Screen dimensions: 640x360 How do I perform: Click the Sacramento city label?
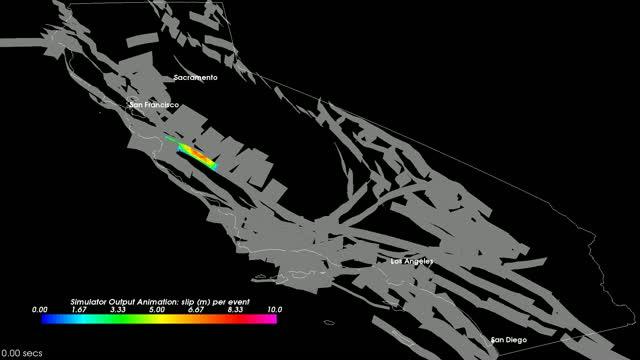click(196, 78)
